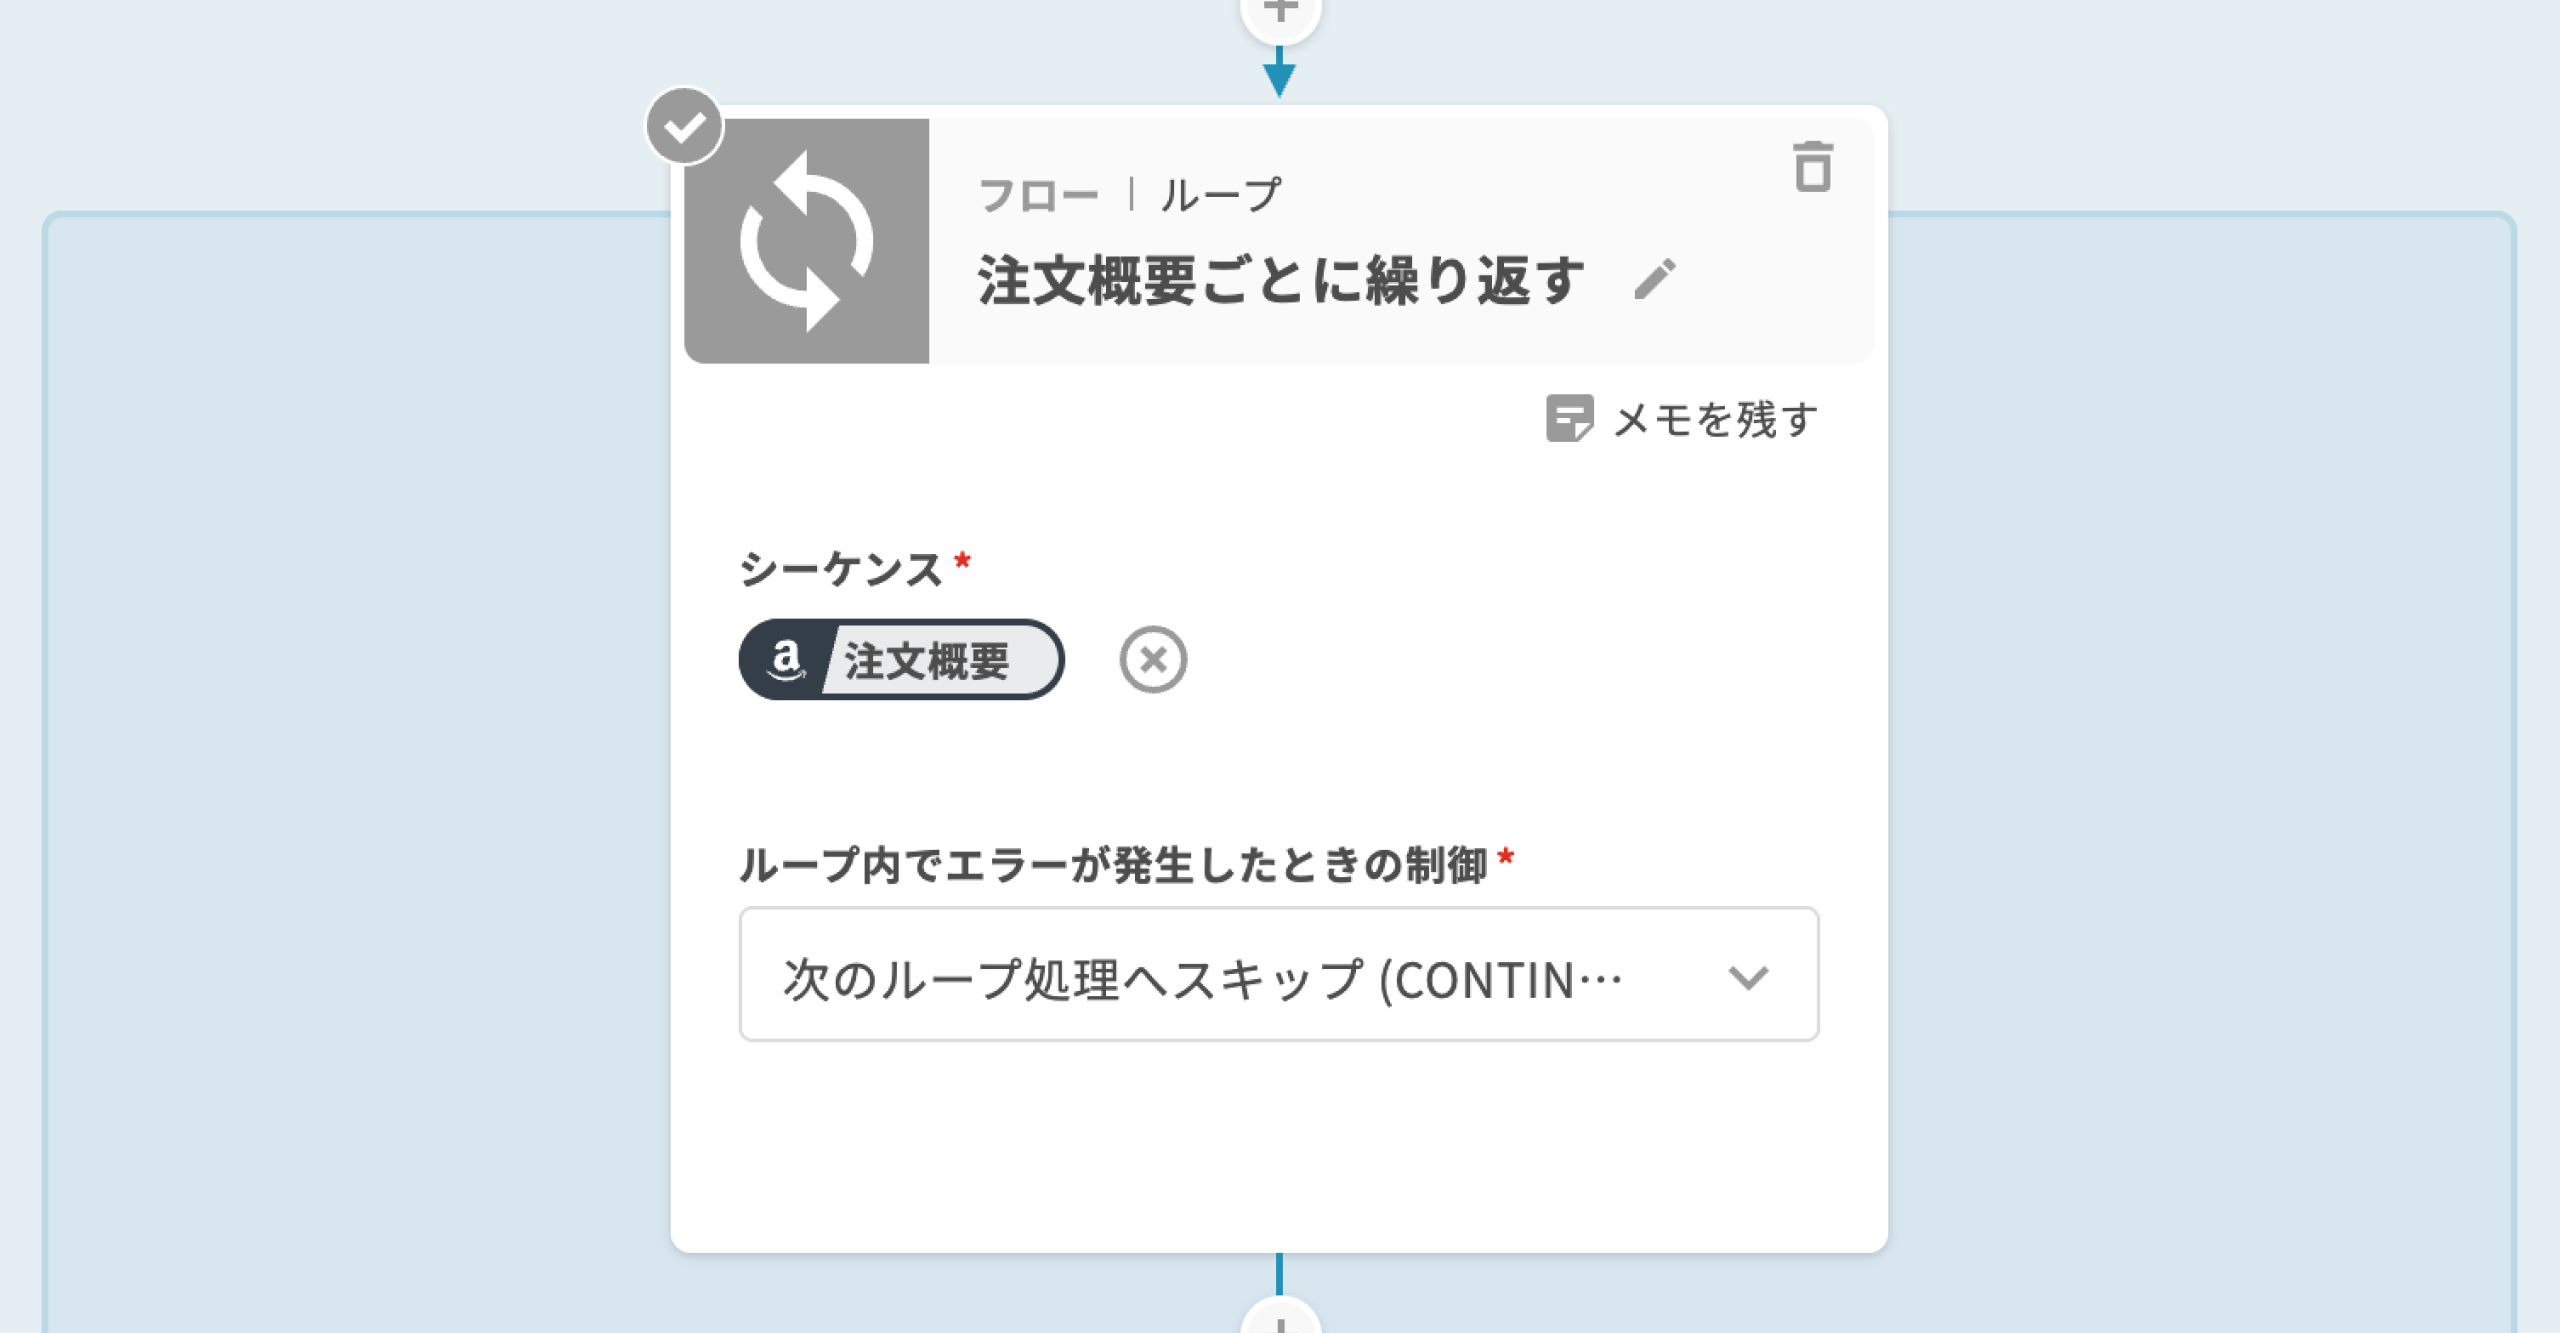
Task: Click the loop arrows icon on the card
Action: (806, 241)
